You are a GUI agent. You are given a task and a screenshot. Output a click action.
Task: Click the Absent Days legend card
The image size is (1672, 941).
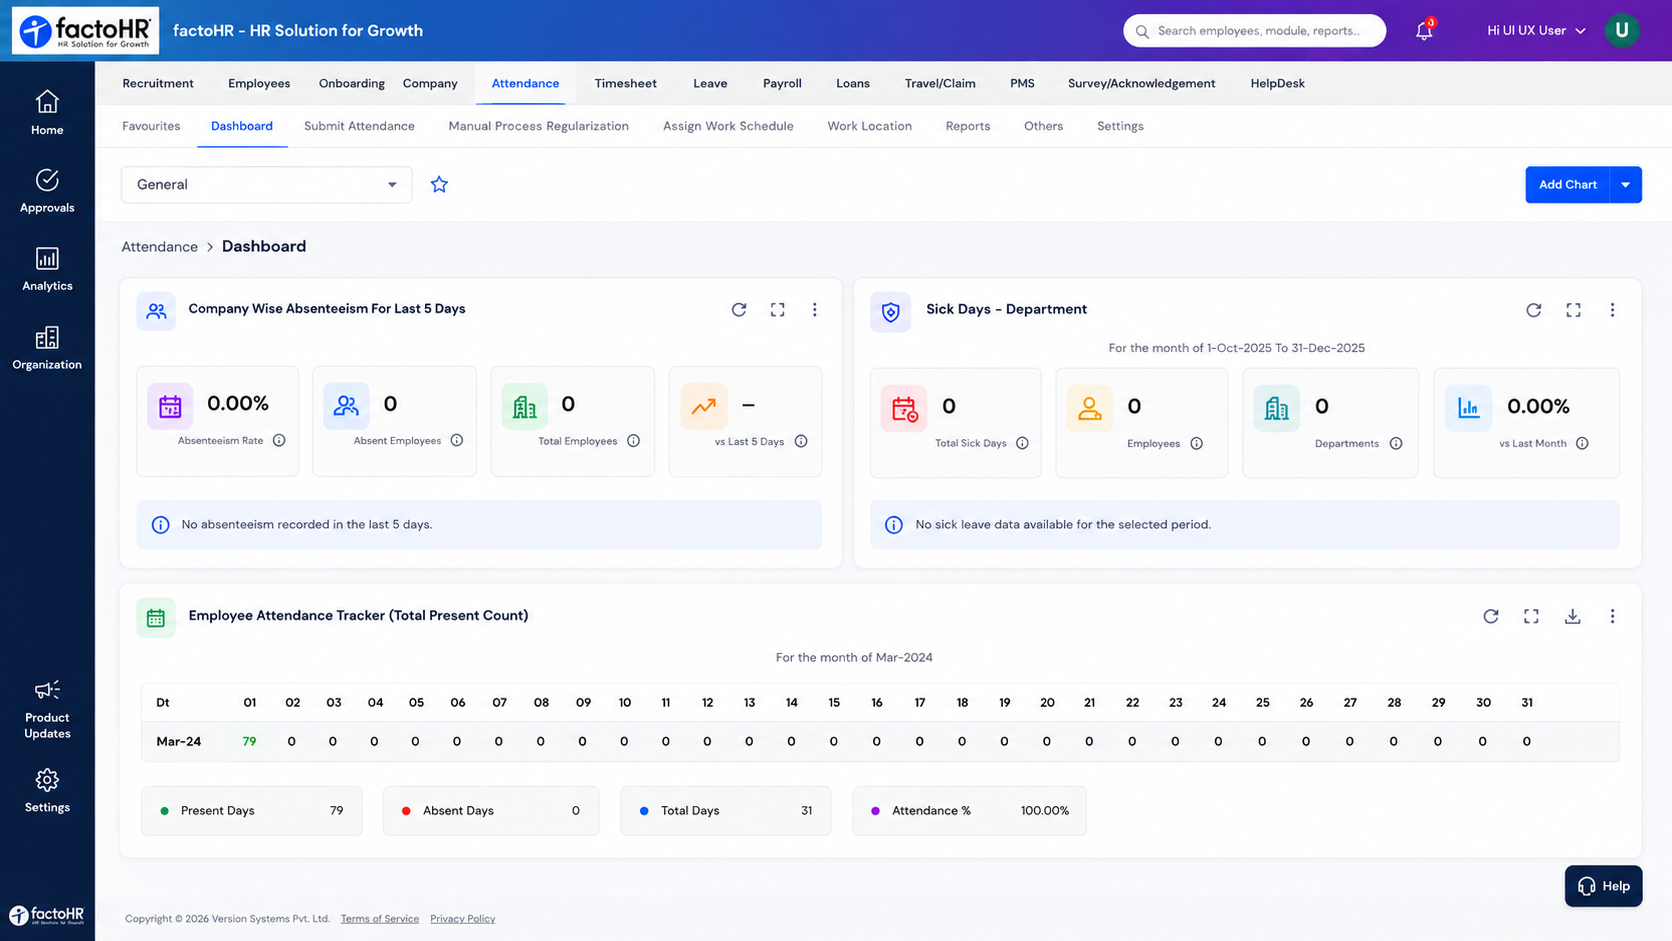pyautogui.click(x=491, y=811)
